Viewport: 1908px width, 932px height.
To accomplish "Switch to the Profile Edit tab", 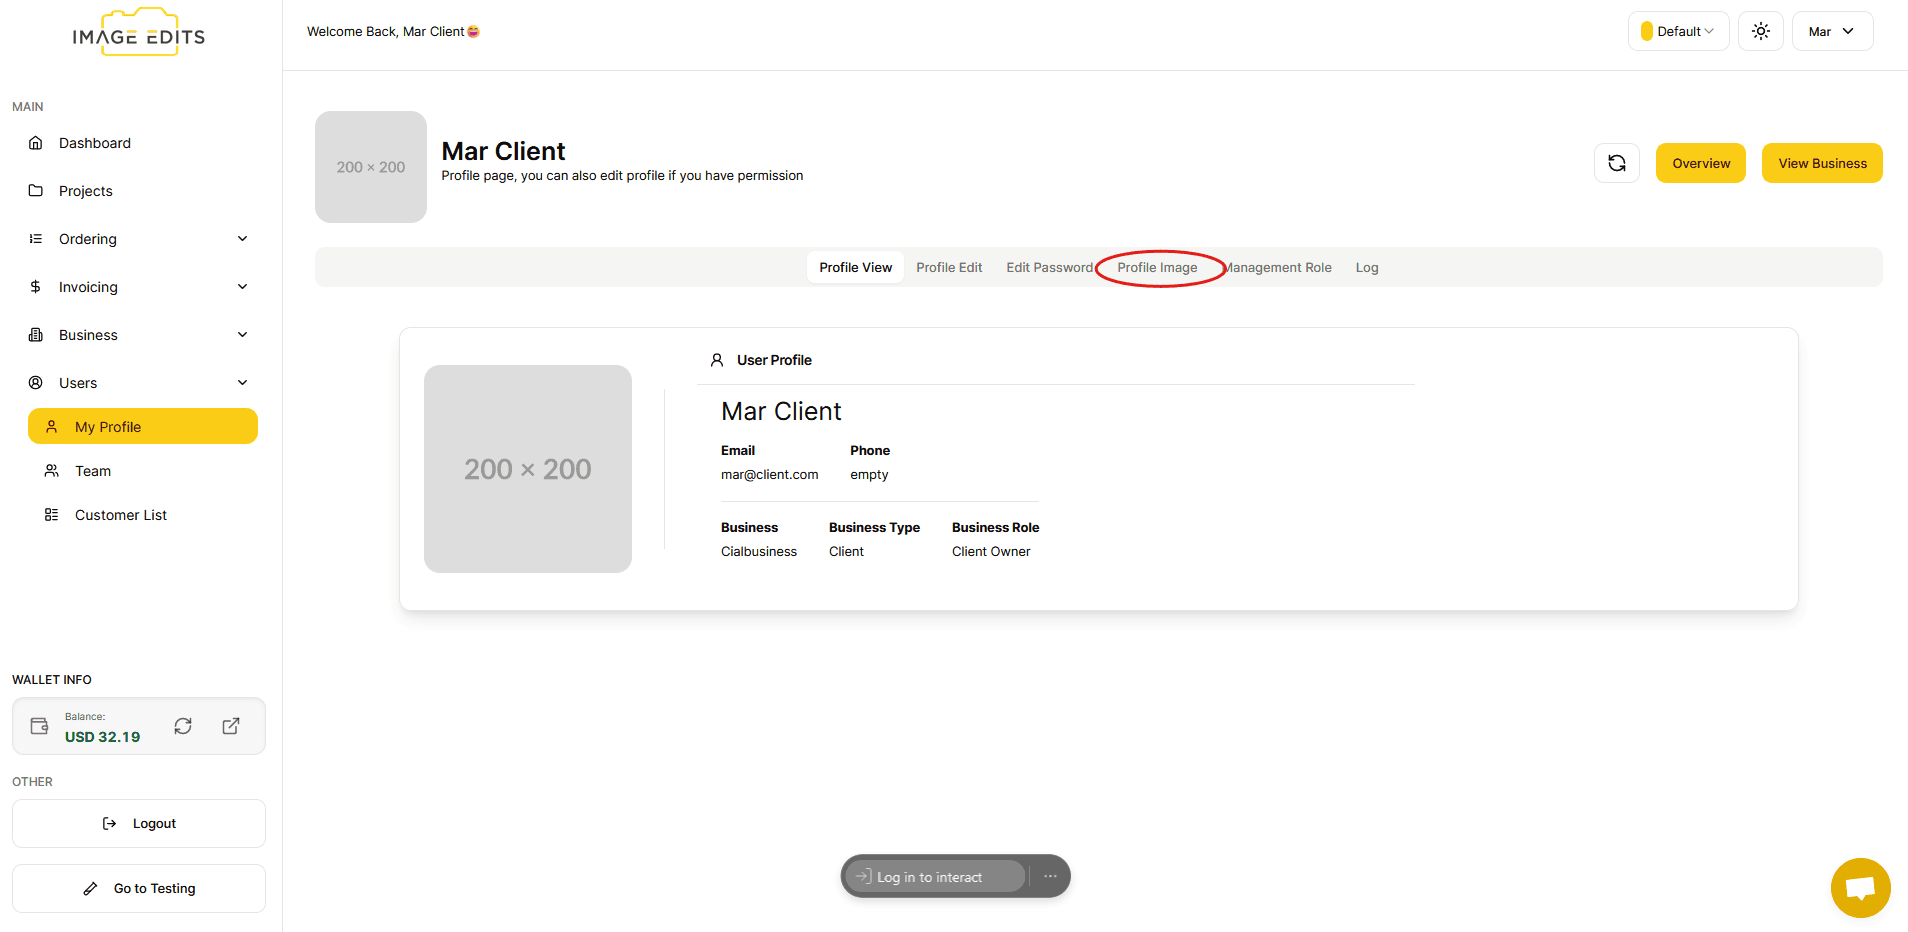I will click(949, 267).
